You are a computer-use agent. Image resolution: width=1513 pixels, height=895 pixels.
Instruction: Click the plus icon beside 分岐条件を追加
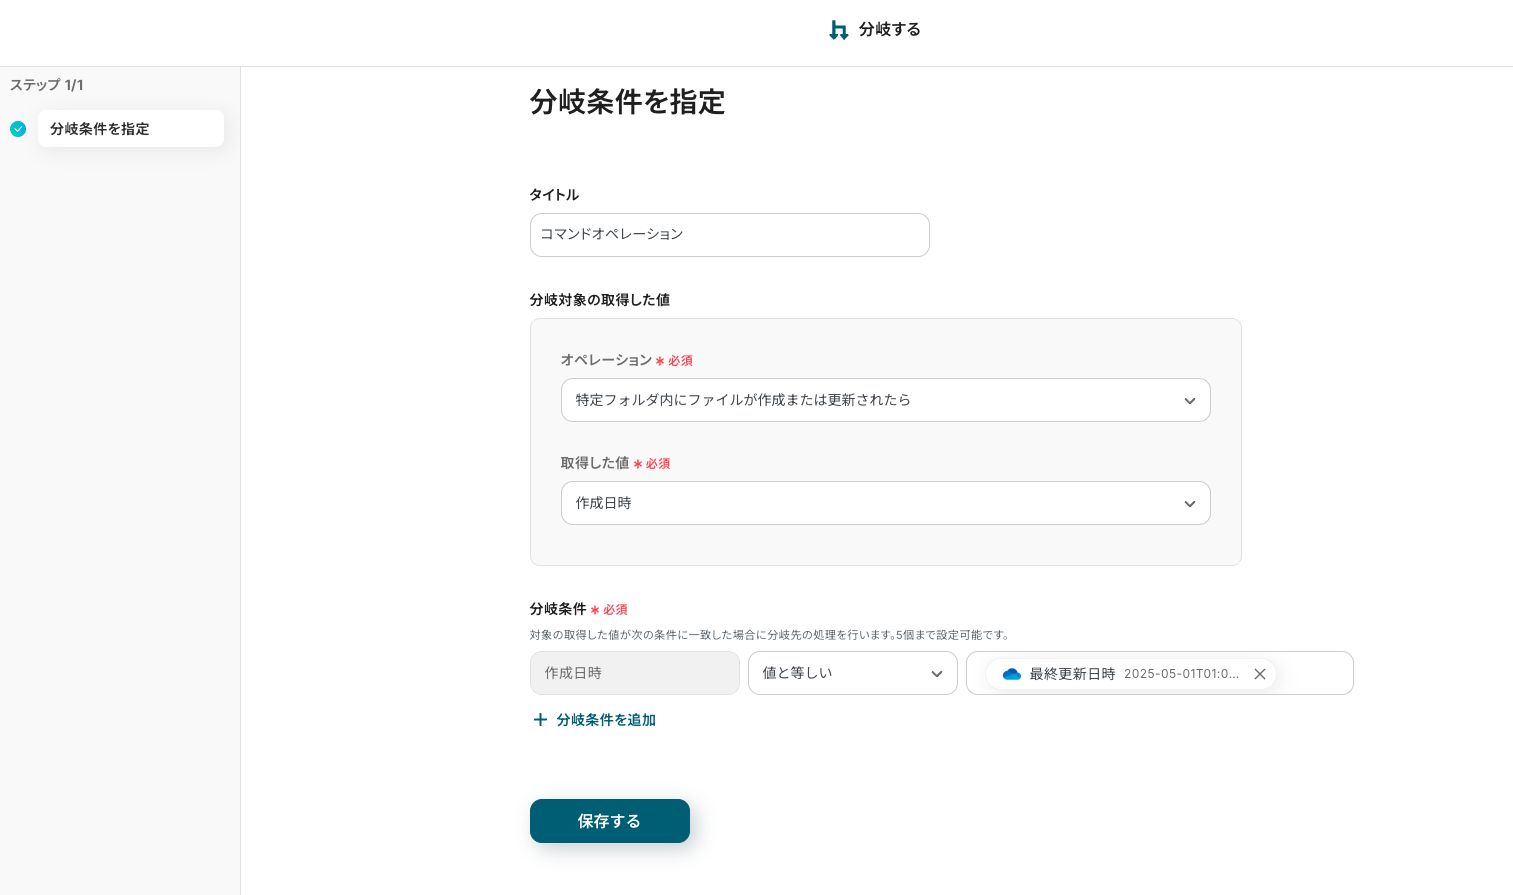pyautogui.click(x=540, y=720)
